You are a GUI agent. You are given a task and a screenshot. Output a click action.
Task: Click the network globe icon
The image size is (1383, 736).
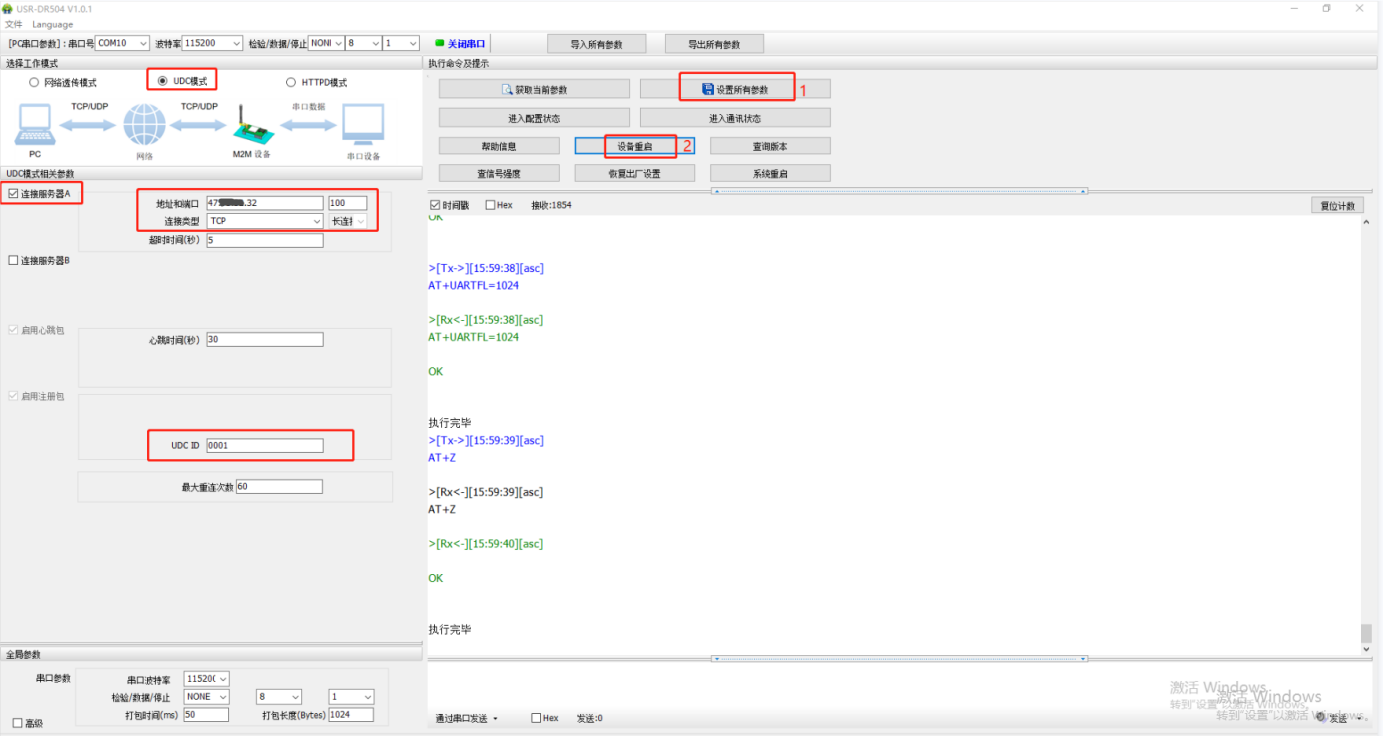click(144, 126)
